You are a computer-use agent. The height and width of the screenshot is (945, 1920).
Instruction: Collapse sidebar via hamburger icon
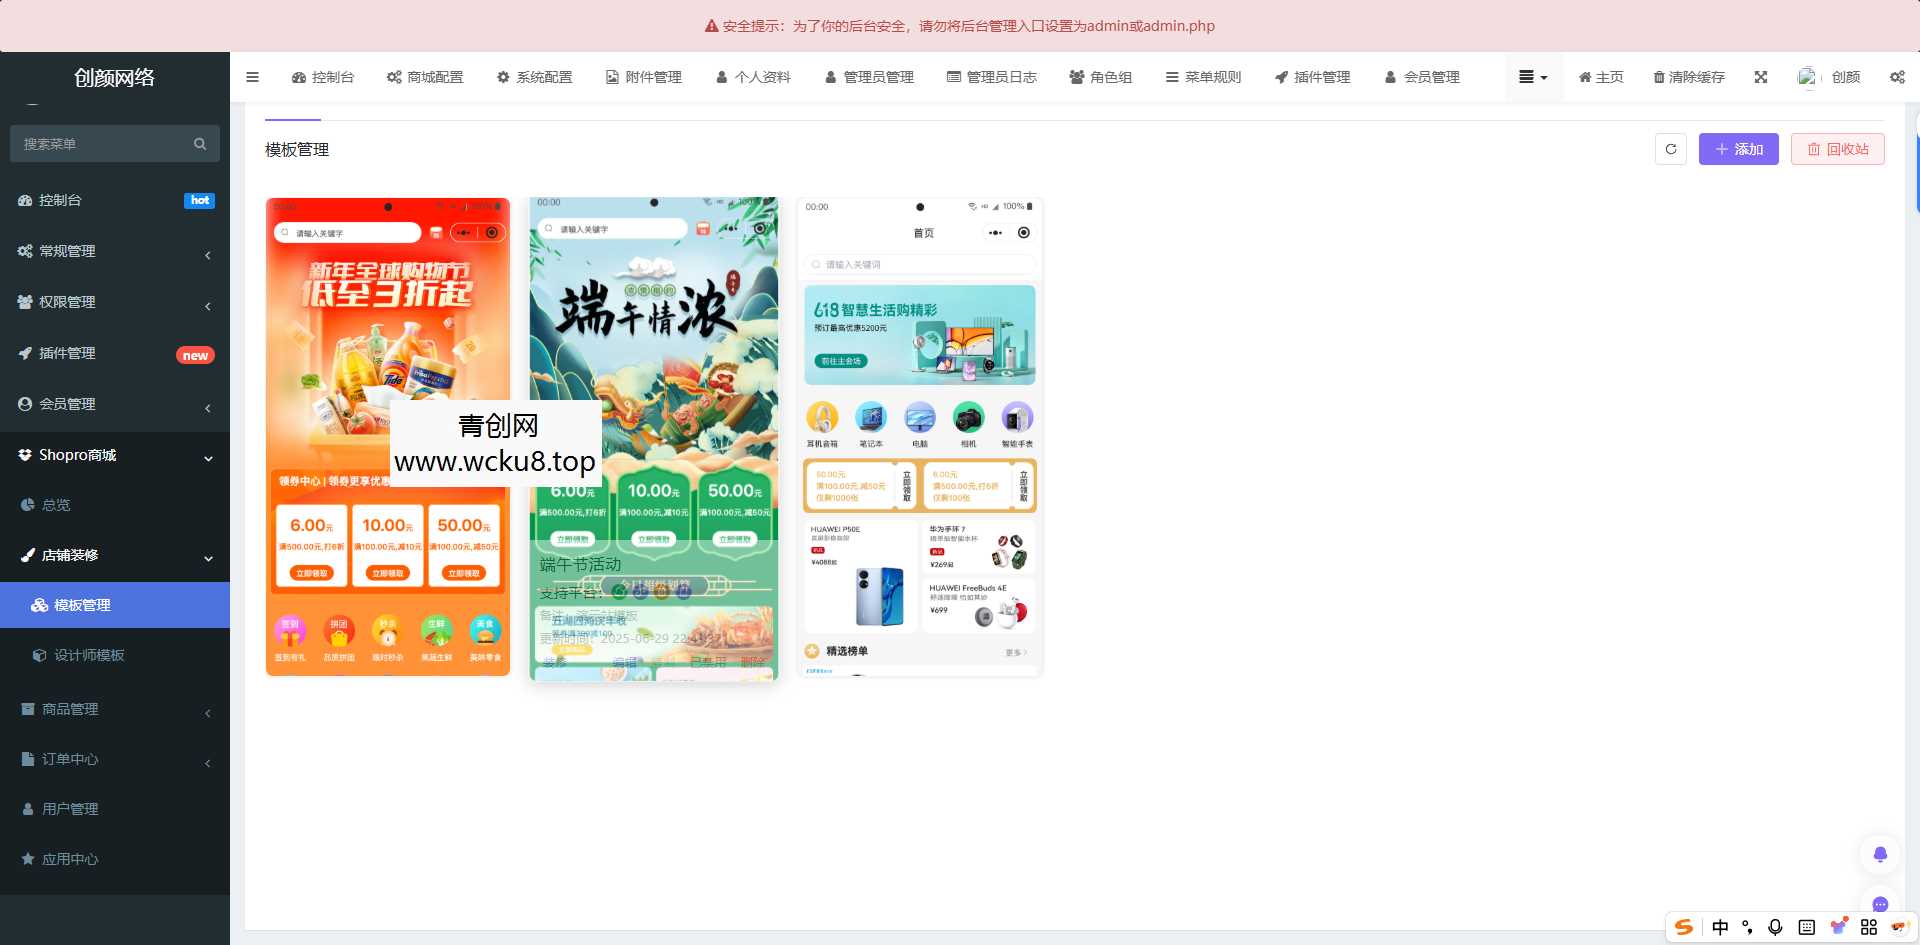point(252,77)
